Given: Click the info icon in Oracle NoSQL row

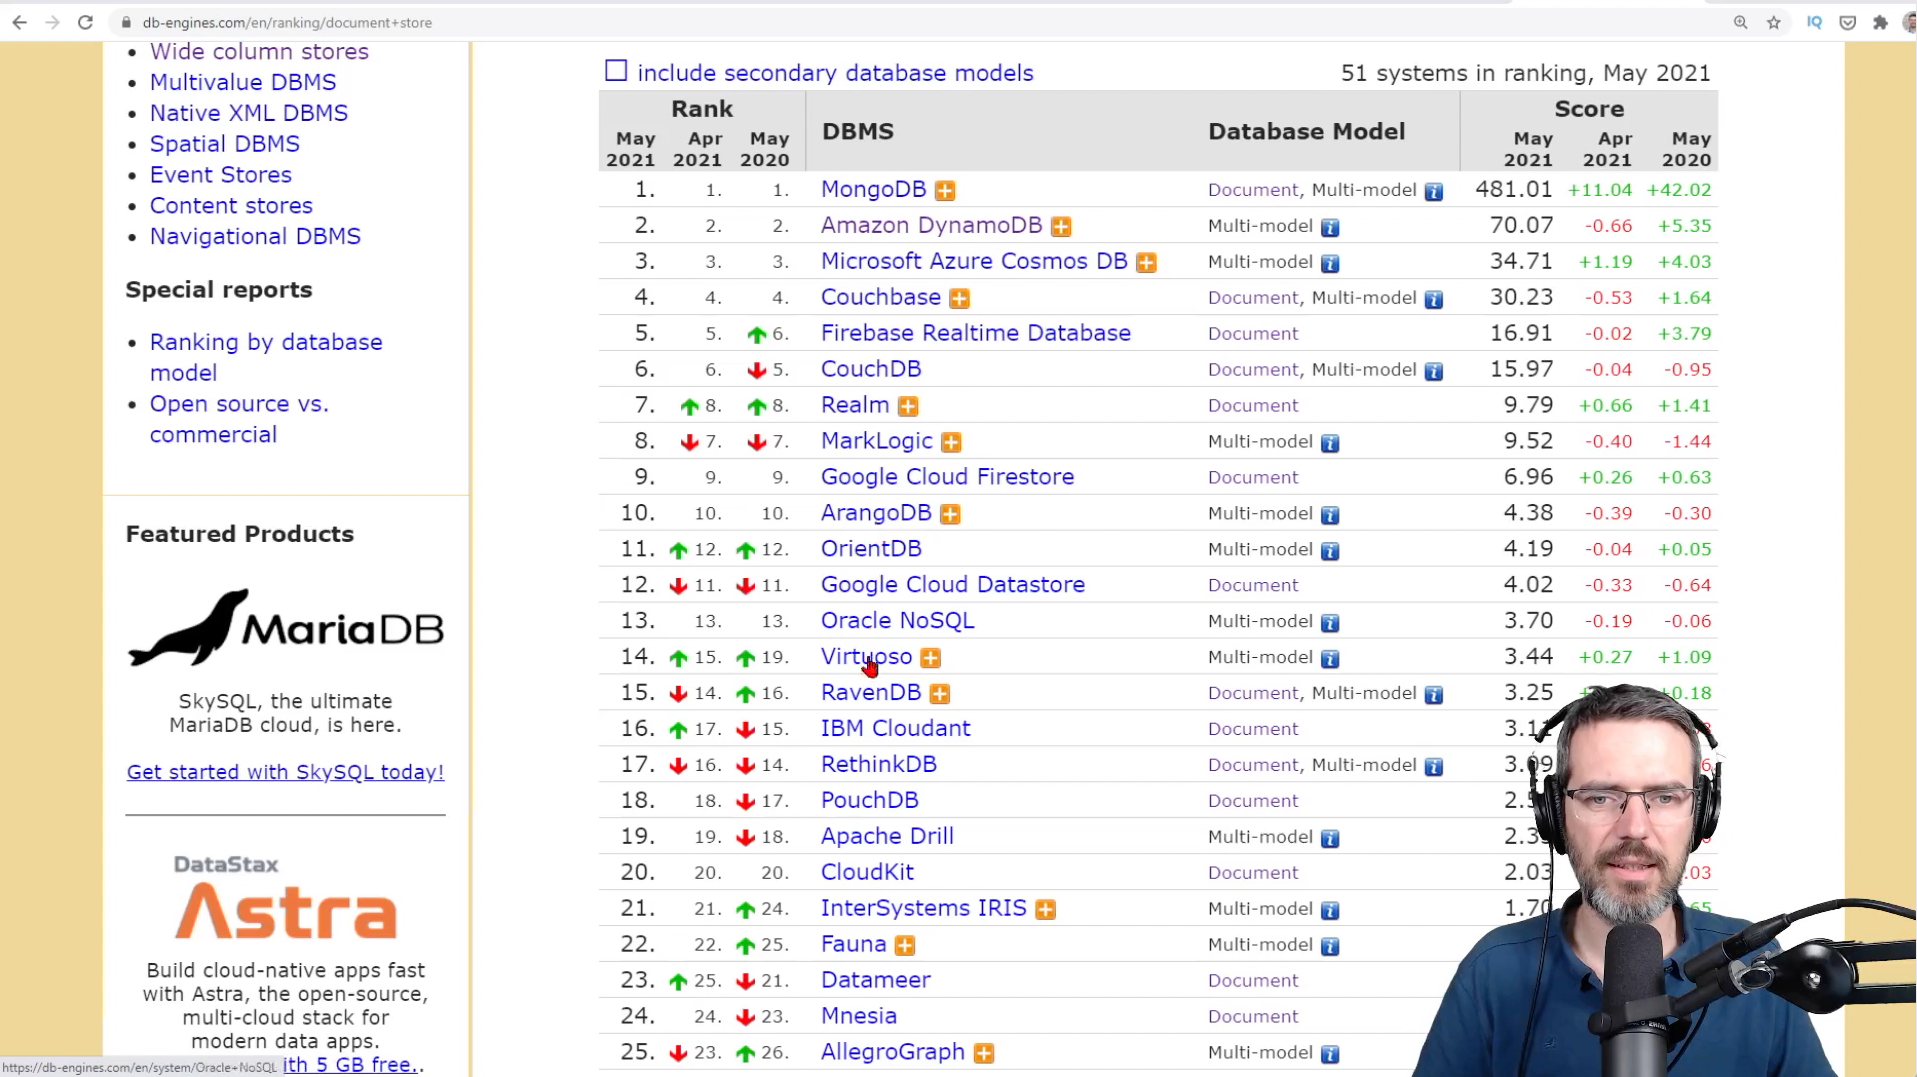Looking at the screenshot, I should [1329, 623].
